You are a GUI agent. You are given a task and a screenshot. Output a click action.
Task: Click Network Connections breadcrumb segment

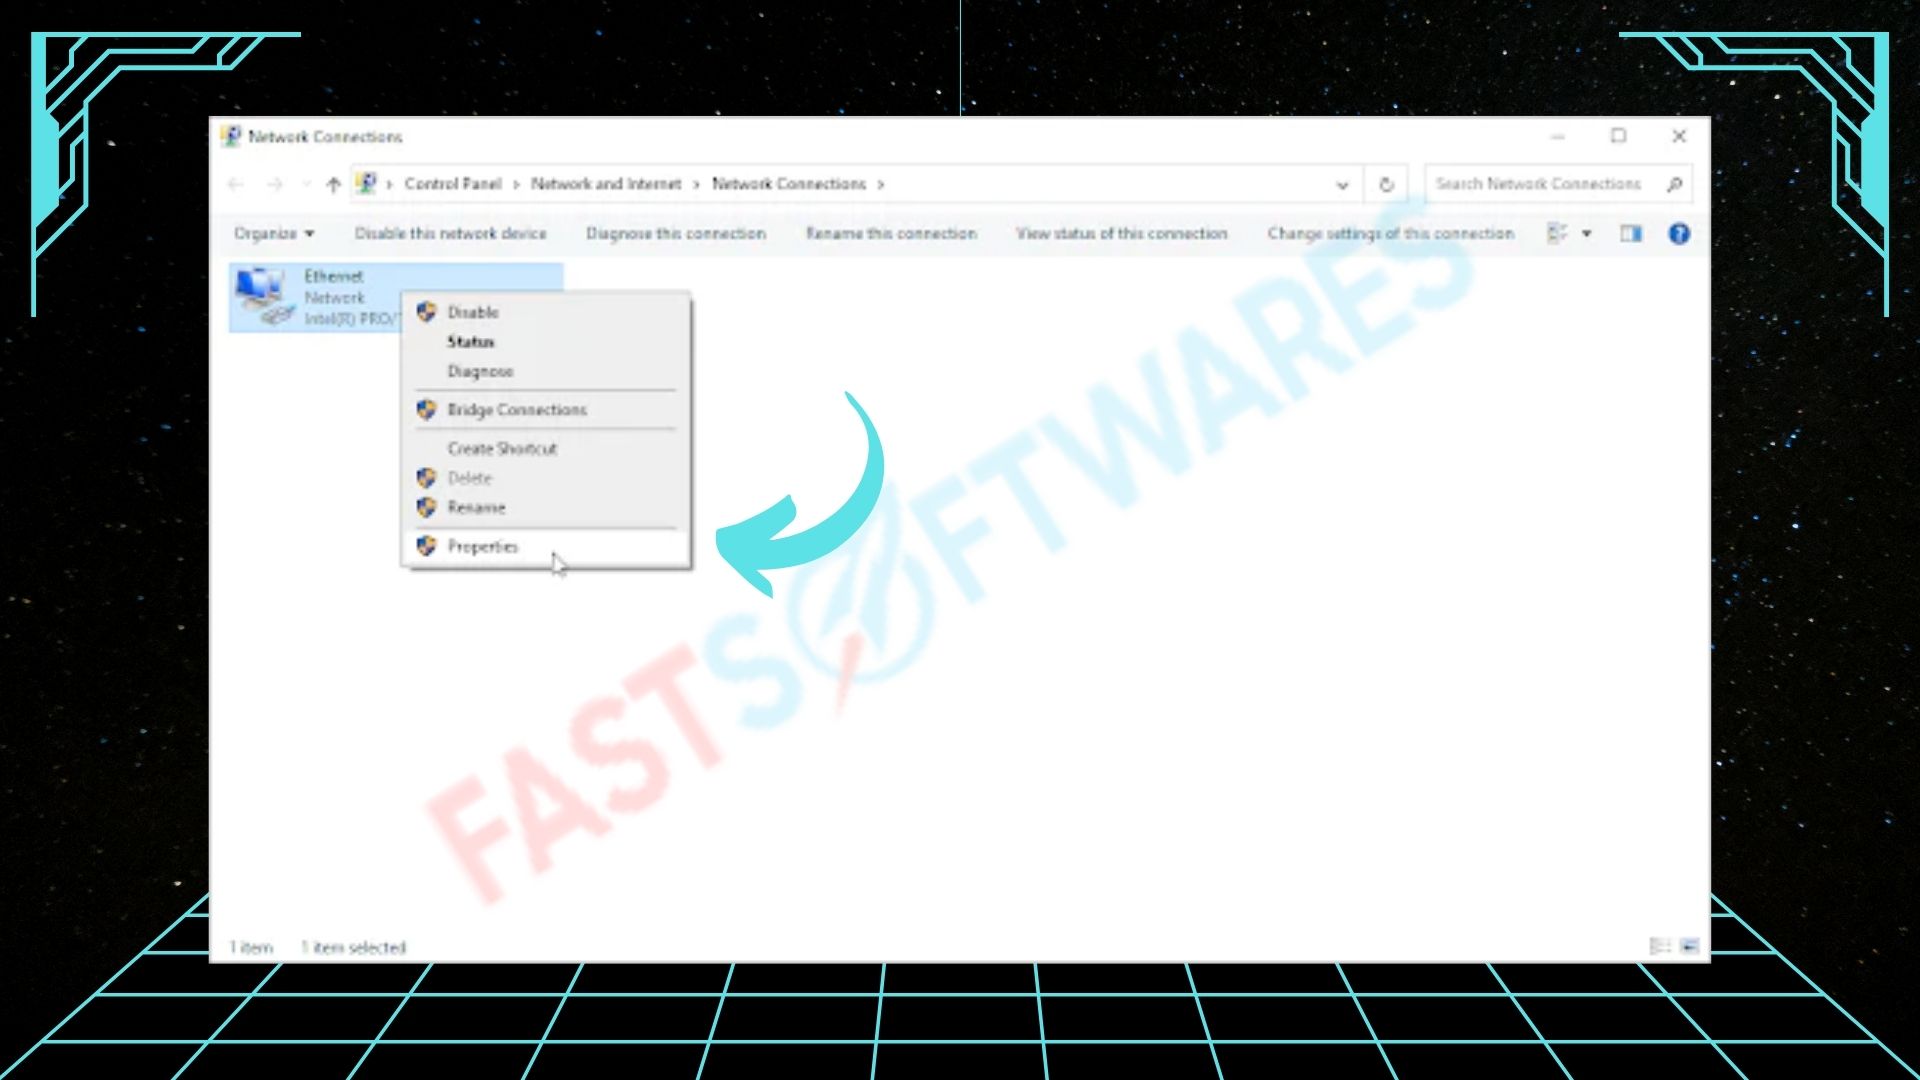point(789,184)
